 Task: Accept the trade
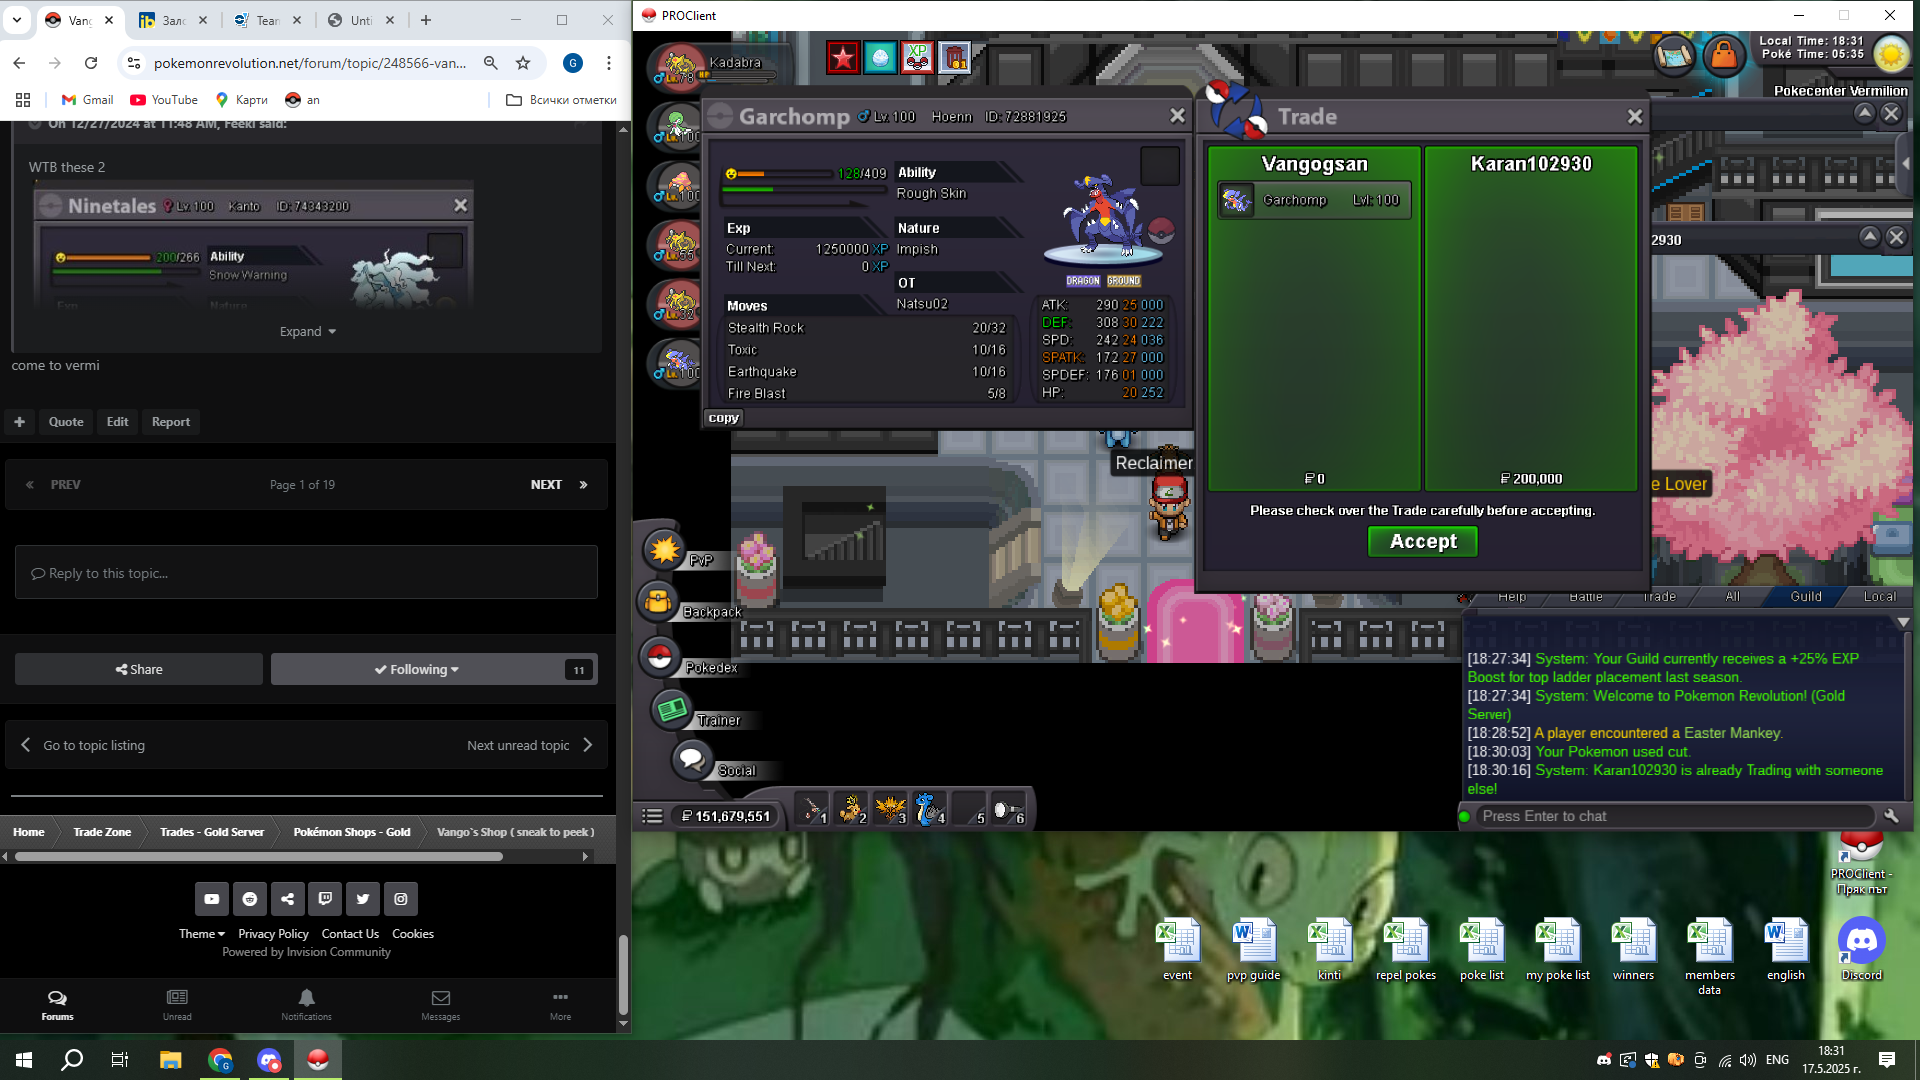(x=1422, y=541)
